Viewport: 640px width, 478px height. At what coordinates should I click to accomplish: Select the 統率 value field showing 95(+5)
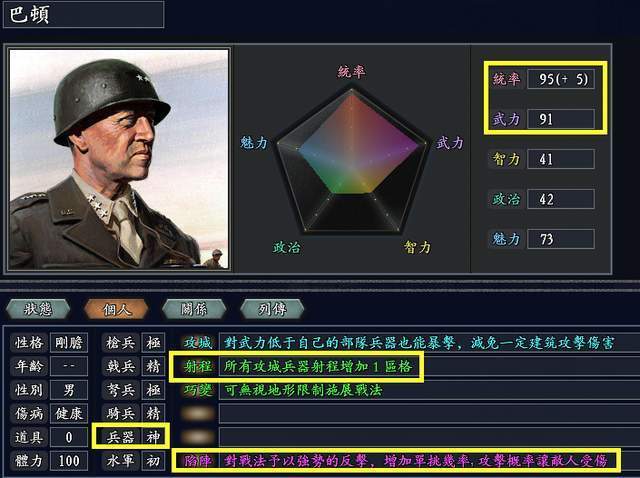coord(560,80)
